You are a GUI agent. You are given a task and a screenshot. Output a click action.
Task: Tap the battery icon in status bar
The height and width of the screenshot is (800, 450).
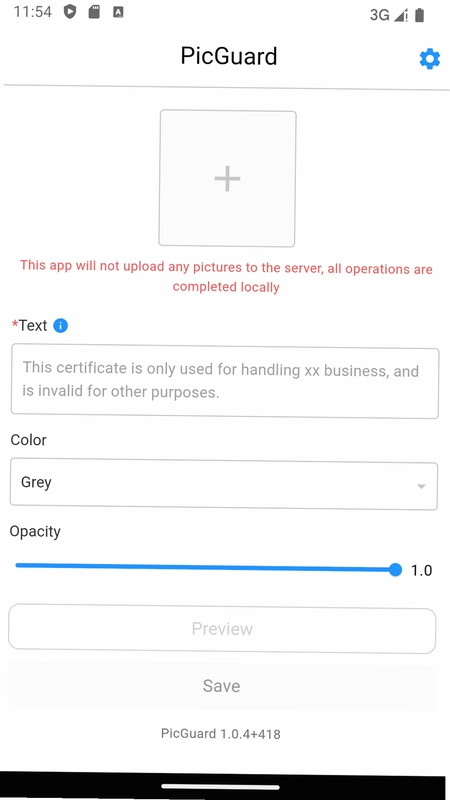[419, 15]
